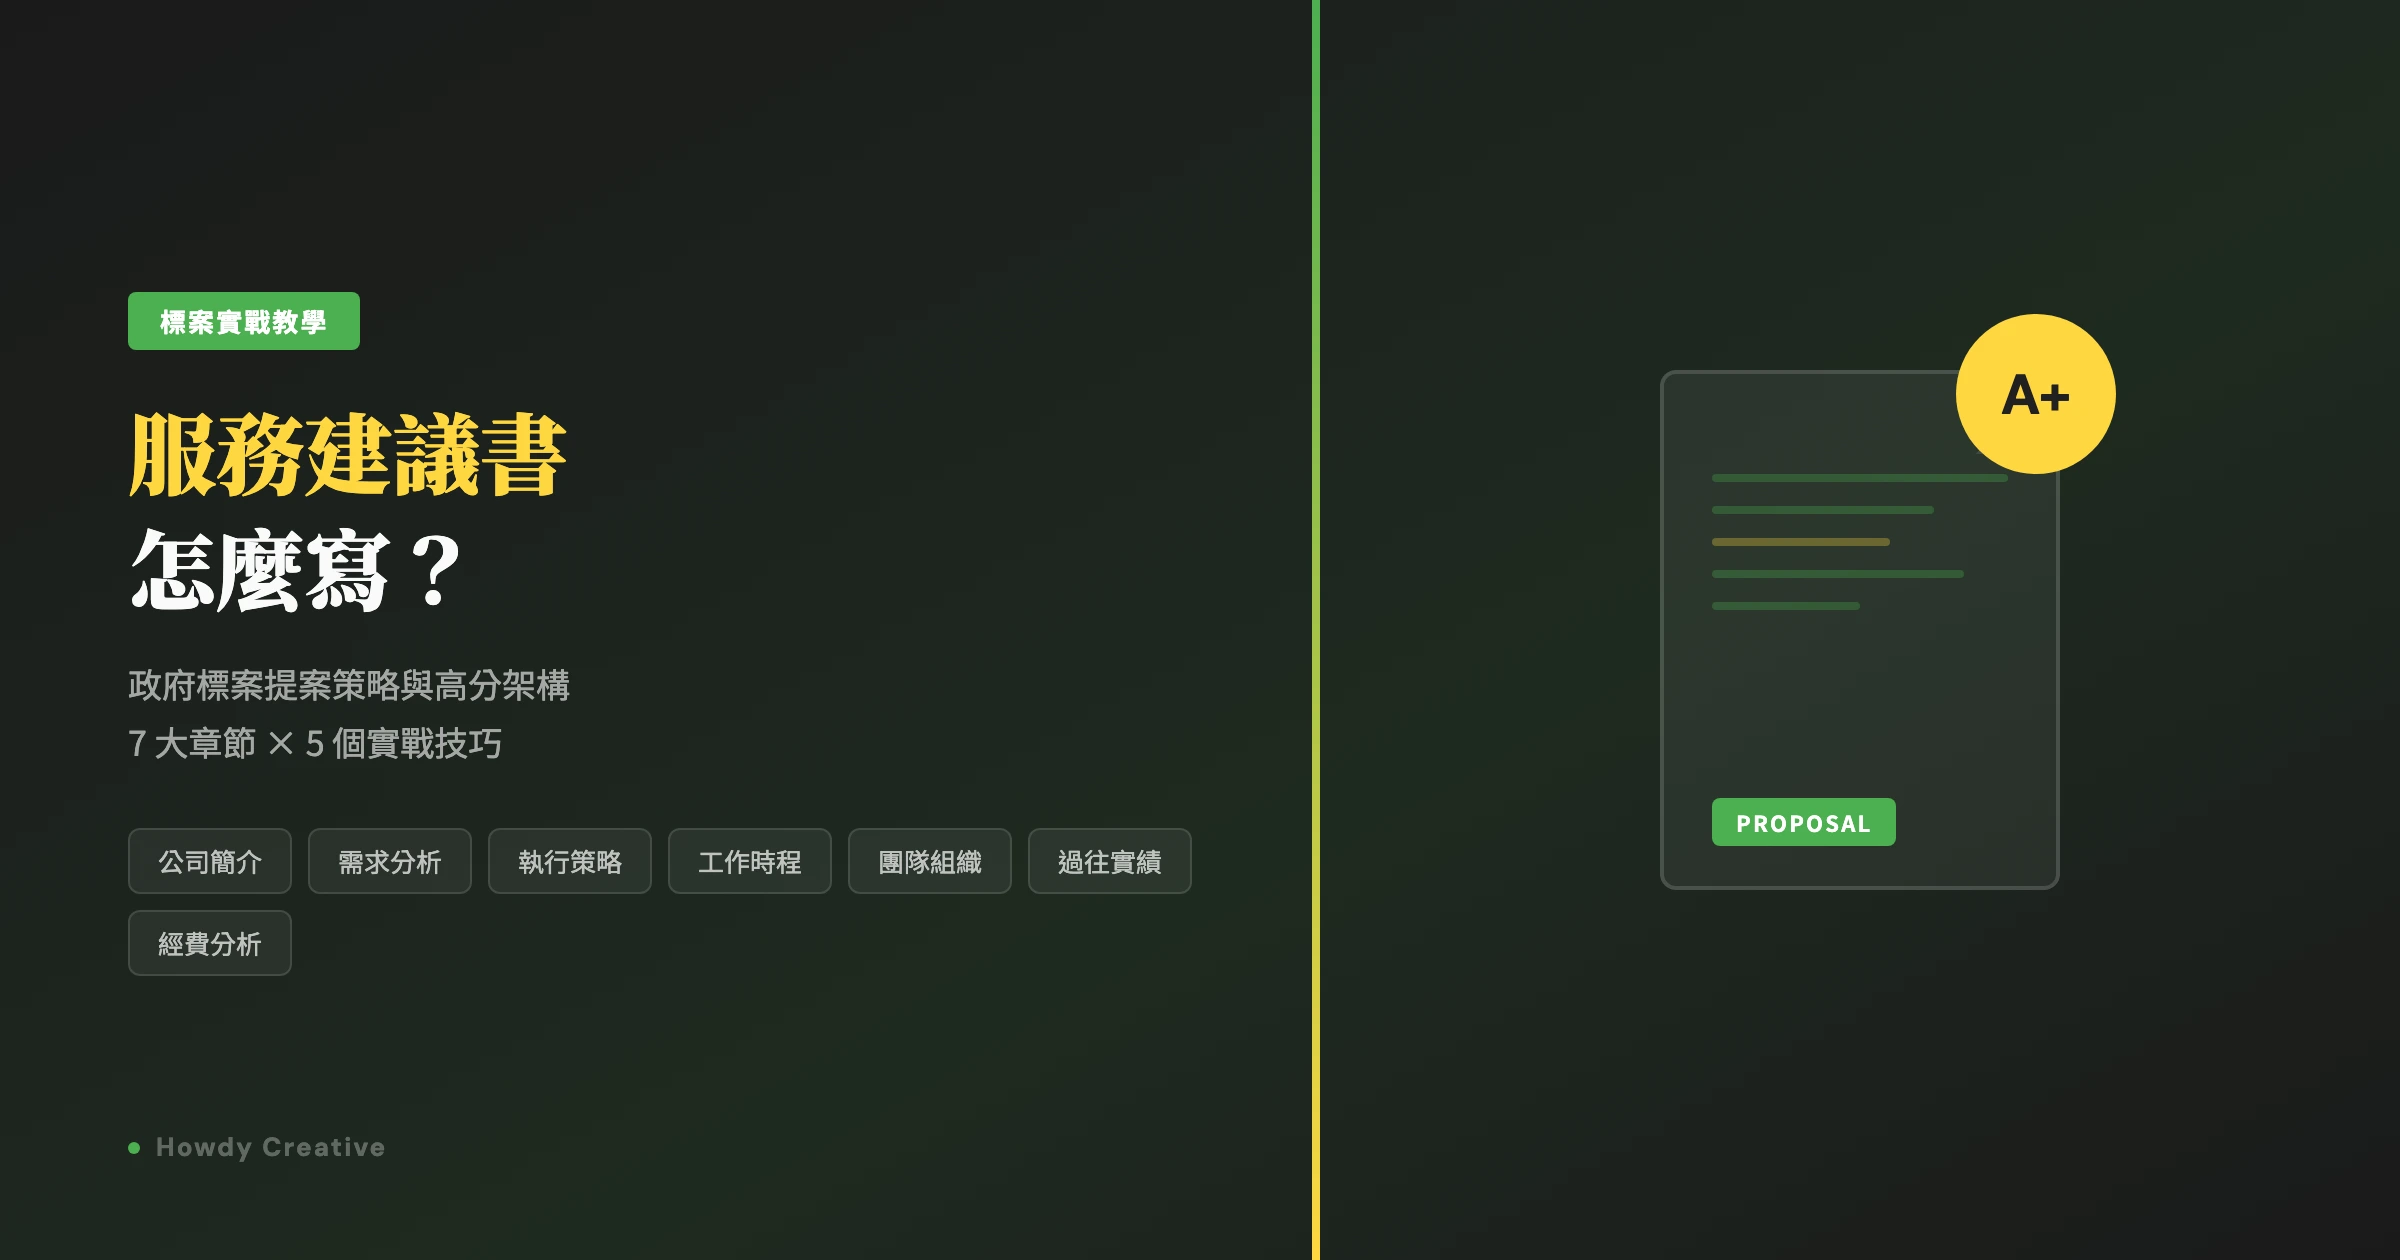Click the white 怎麼寫？ headline
Screen dimensions: 2400x1260
[295, 570]
